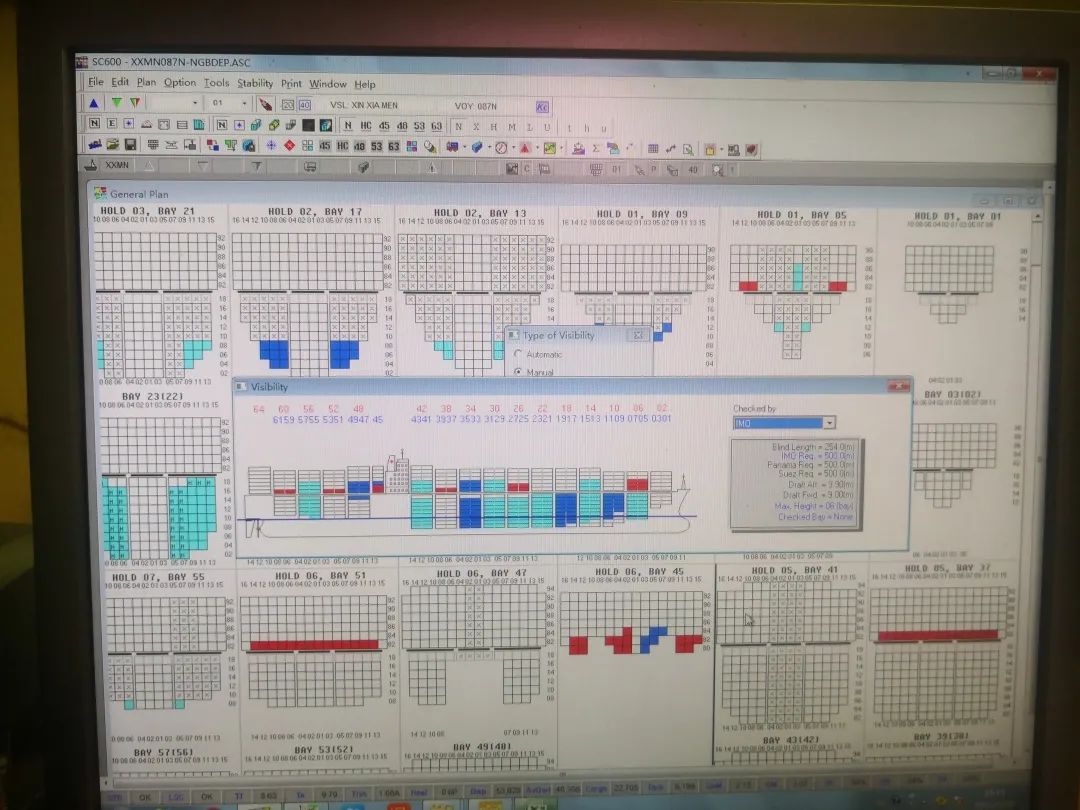Toggle the 45 button in the second toolbar row
The image size is (1080, 810).
click(384, 125)
